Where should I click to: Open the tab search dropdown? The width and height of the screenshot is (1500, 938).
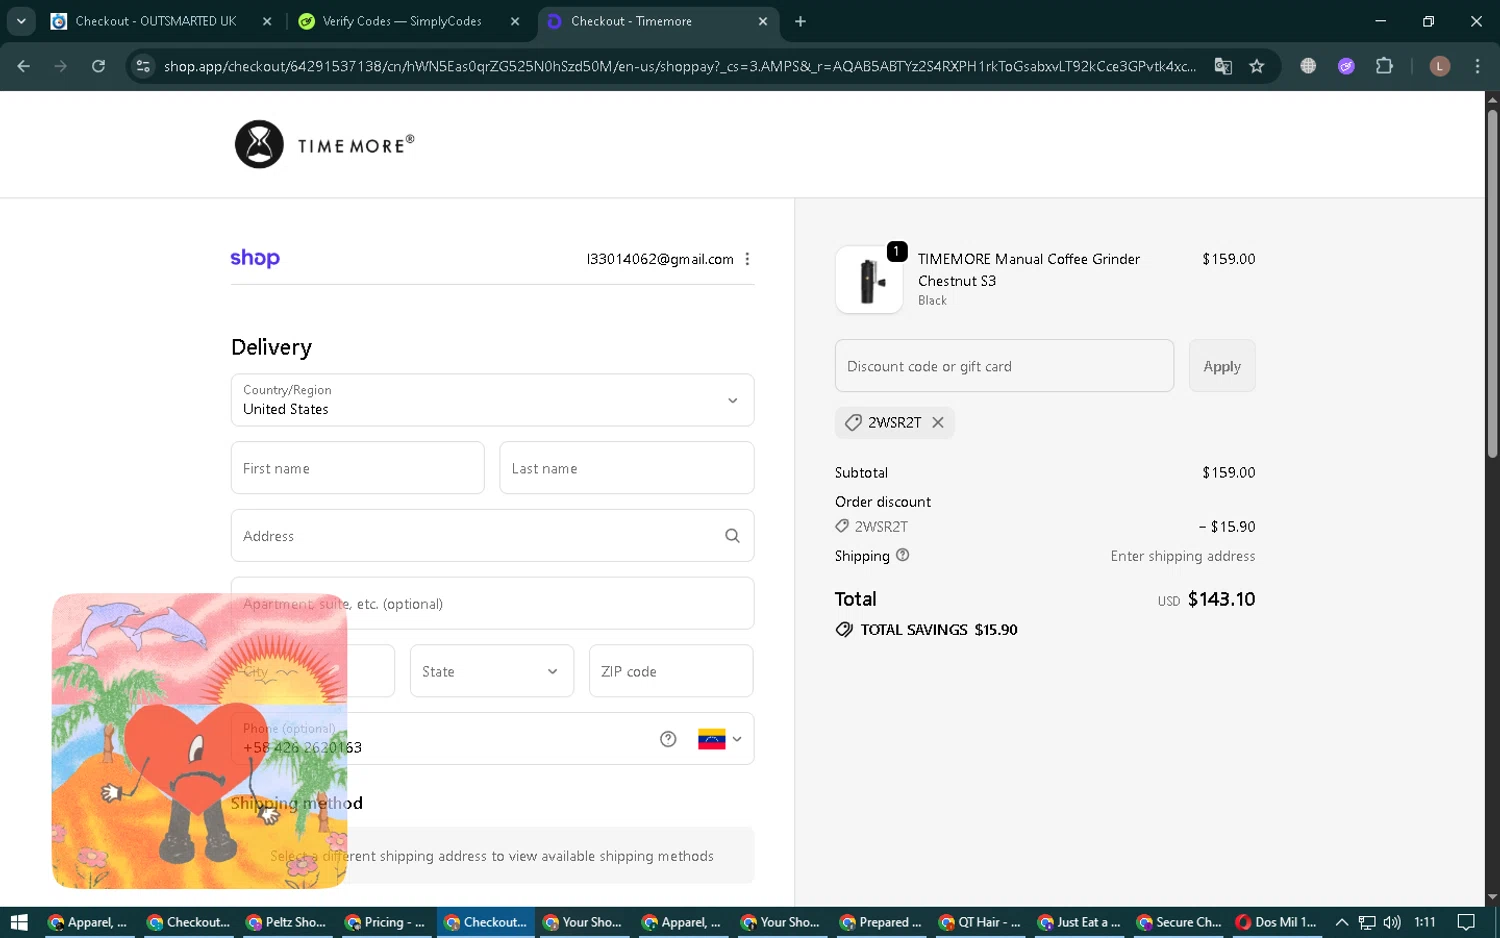(x=20, y=21)
